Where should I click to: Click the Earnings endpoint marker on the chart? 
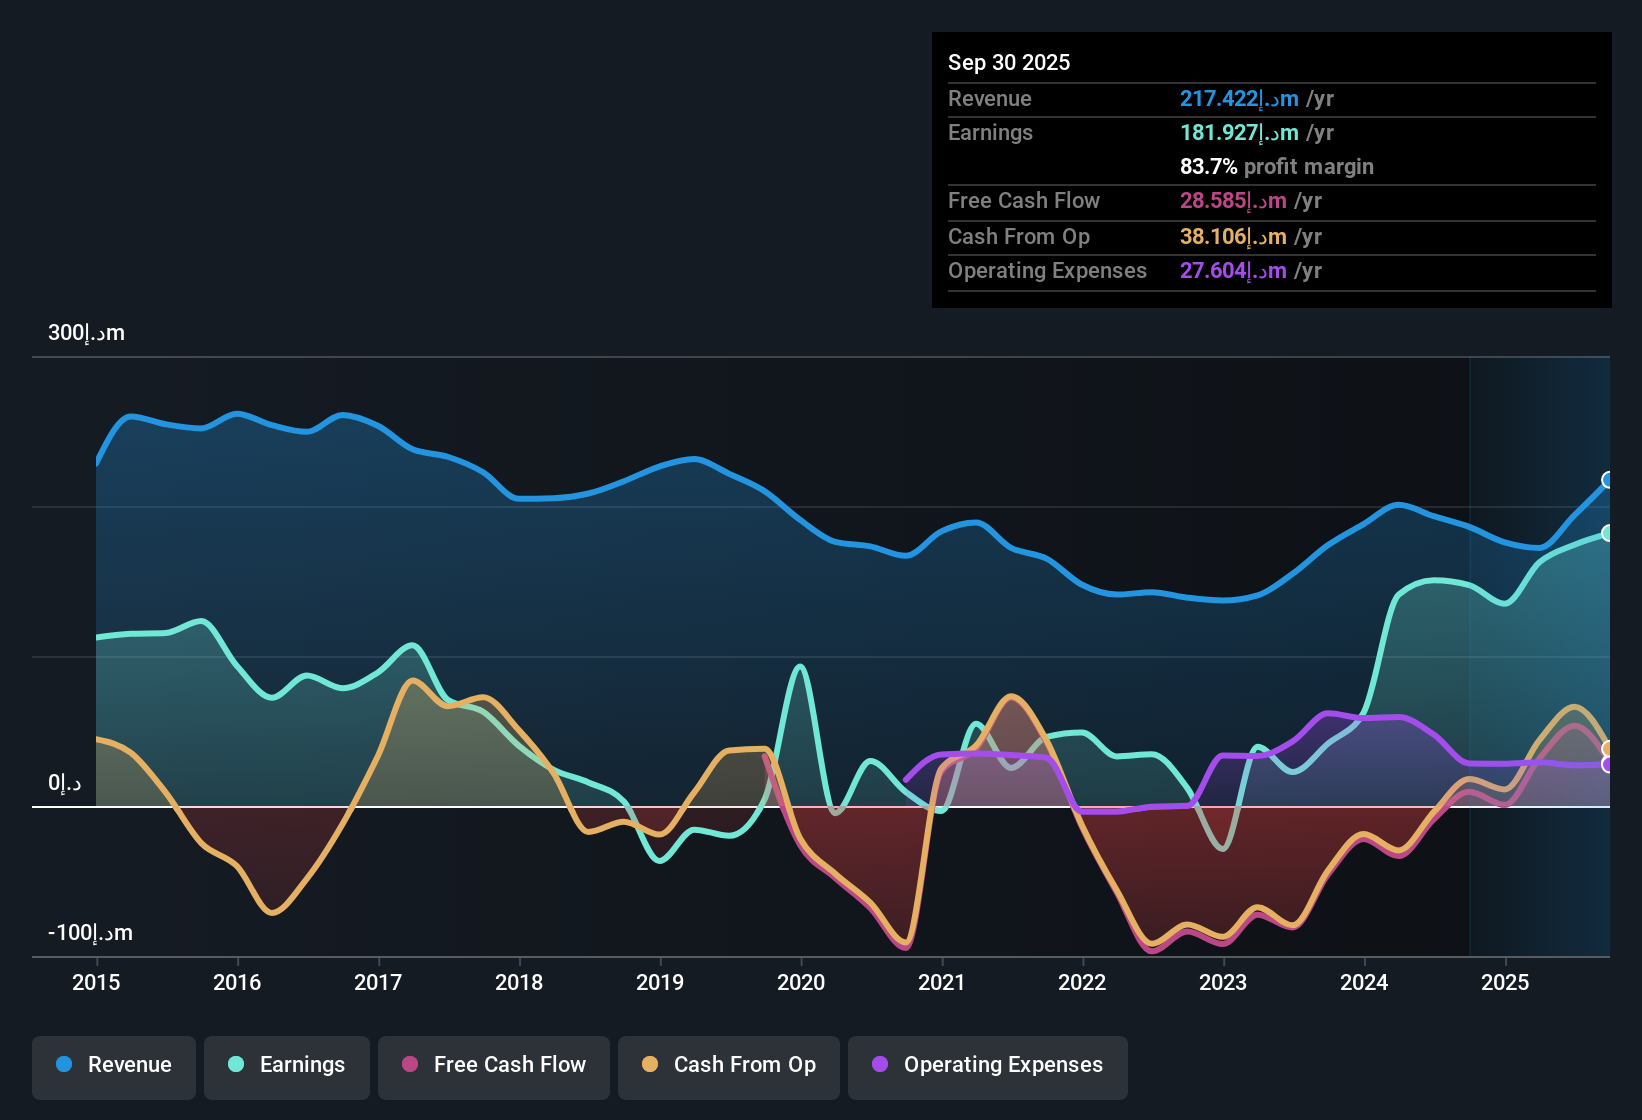point(1608,533)
